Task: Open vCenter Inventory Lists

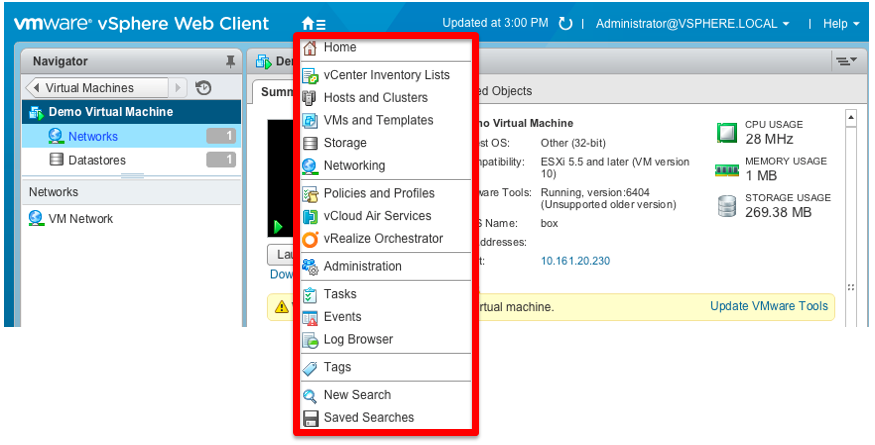Action: click(x=386, y=75)
